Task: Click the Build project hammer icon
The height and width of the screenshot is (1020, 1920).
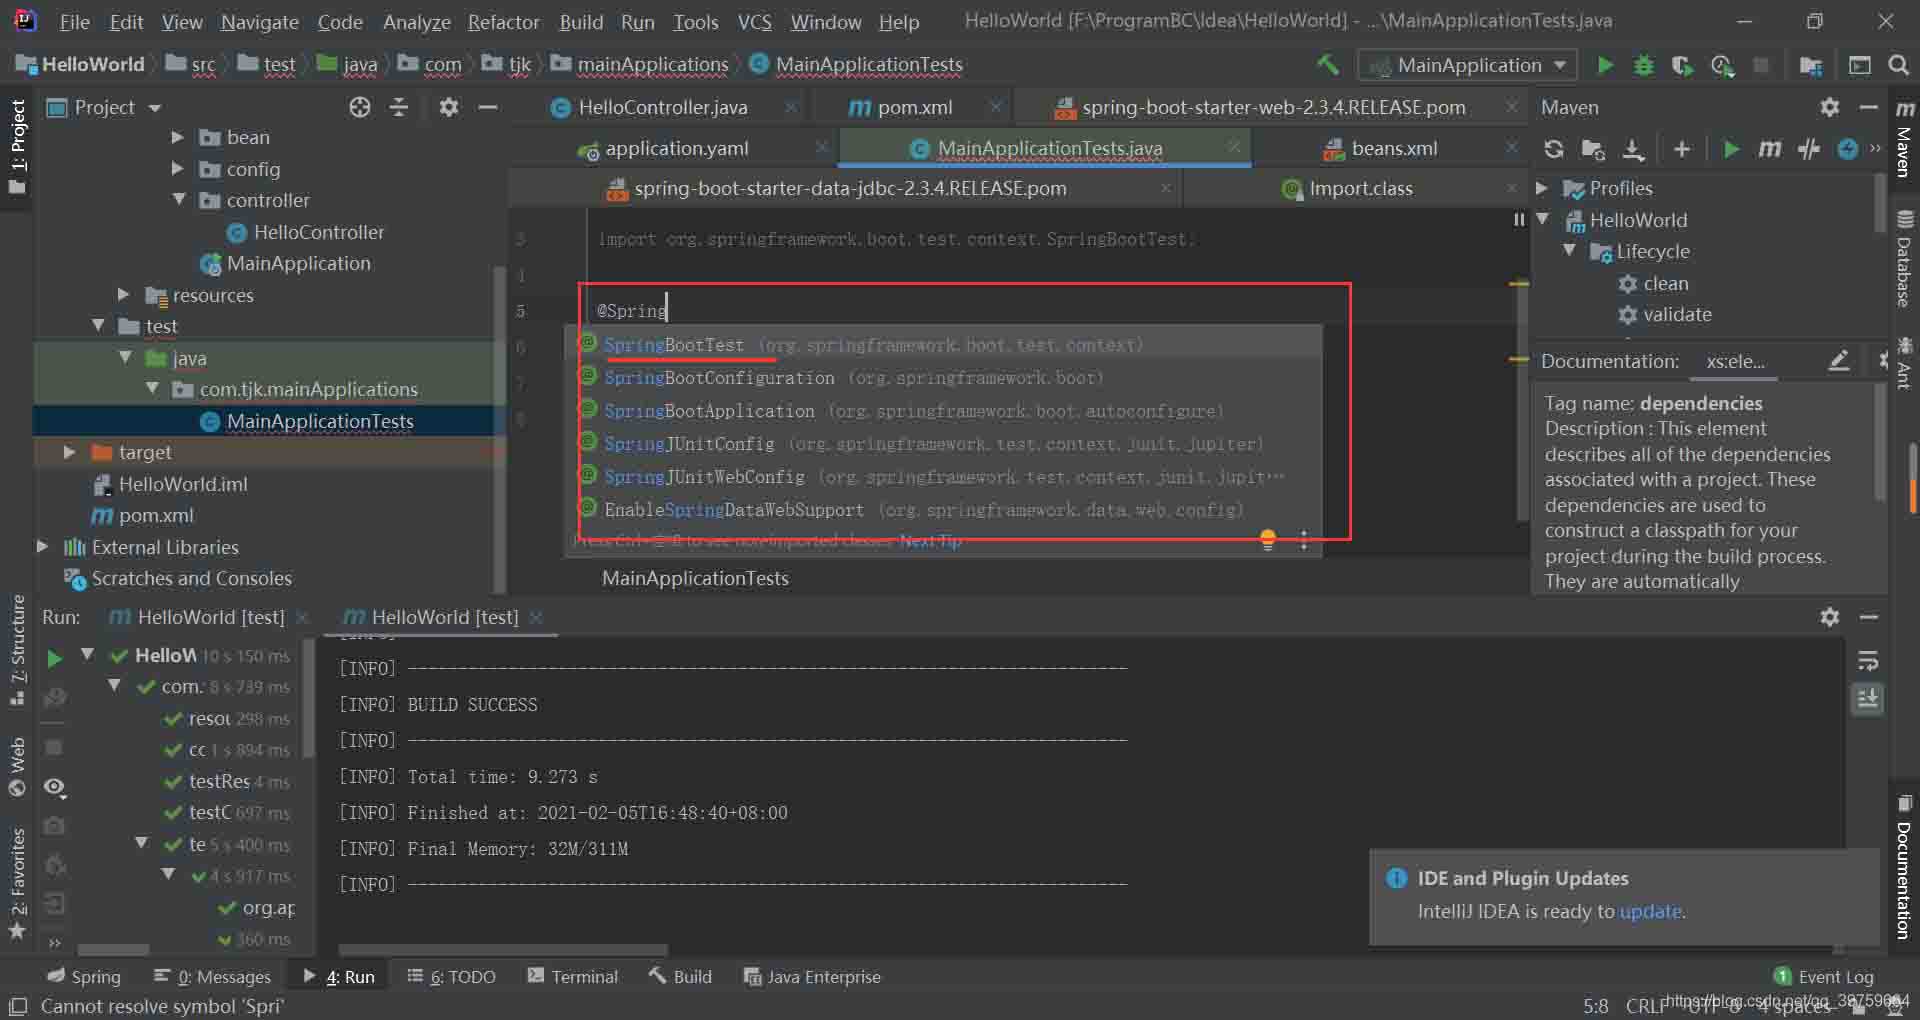Action: tap(1328, 65)
